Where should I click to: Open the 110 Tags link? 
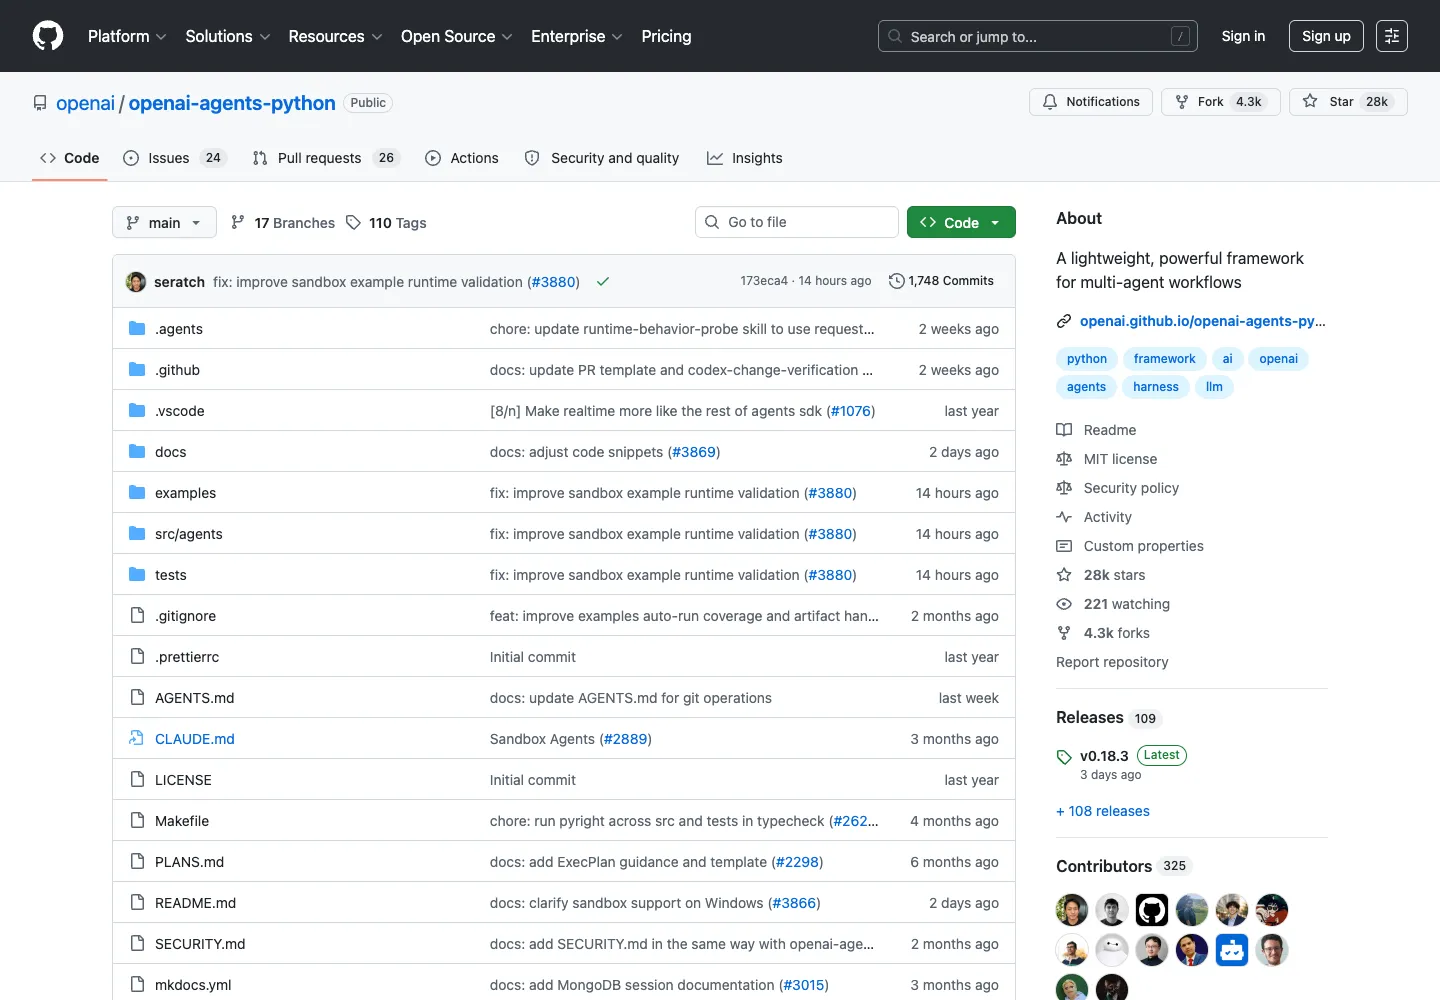[x=386, y=223]
